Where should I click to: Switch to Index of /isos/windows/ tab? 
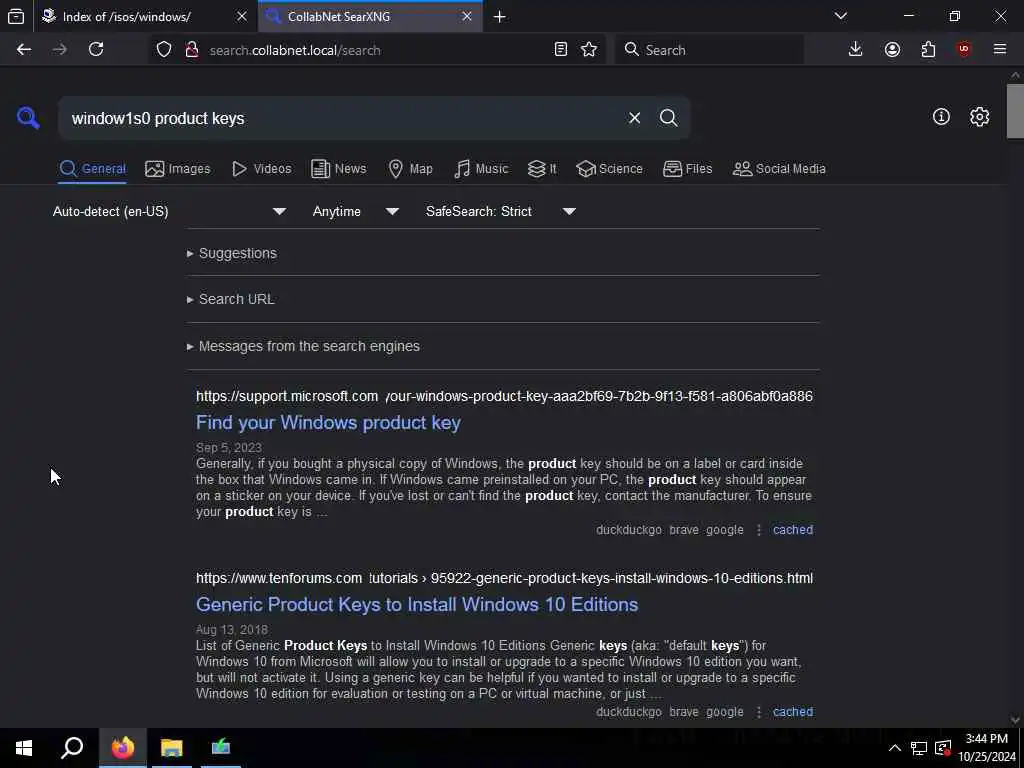[145, 16]
